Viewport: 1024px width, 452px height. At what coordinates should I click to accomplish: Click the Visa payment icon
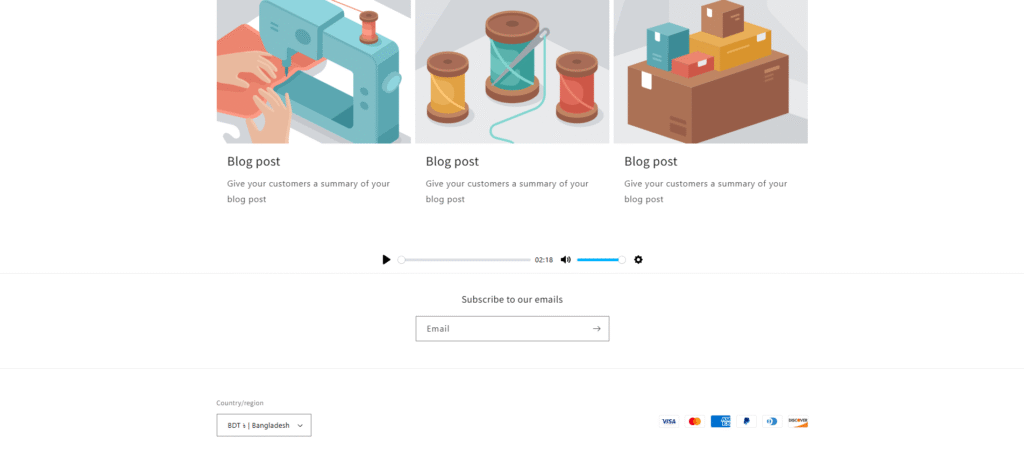click(669, 421)
